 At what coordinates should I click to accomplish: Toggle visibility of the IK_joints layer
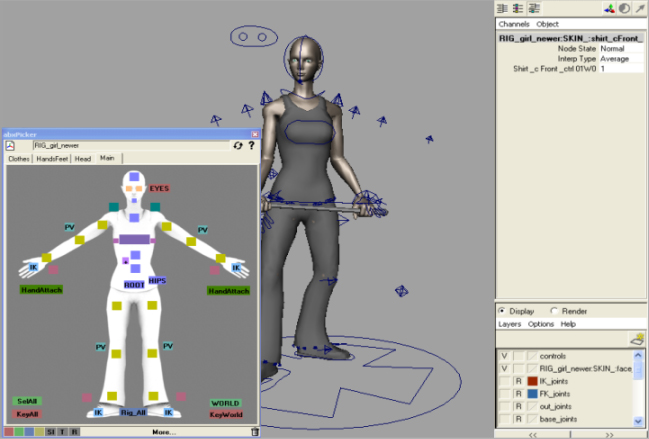click(504, 381)
